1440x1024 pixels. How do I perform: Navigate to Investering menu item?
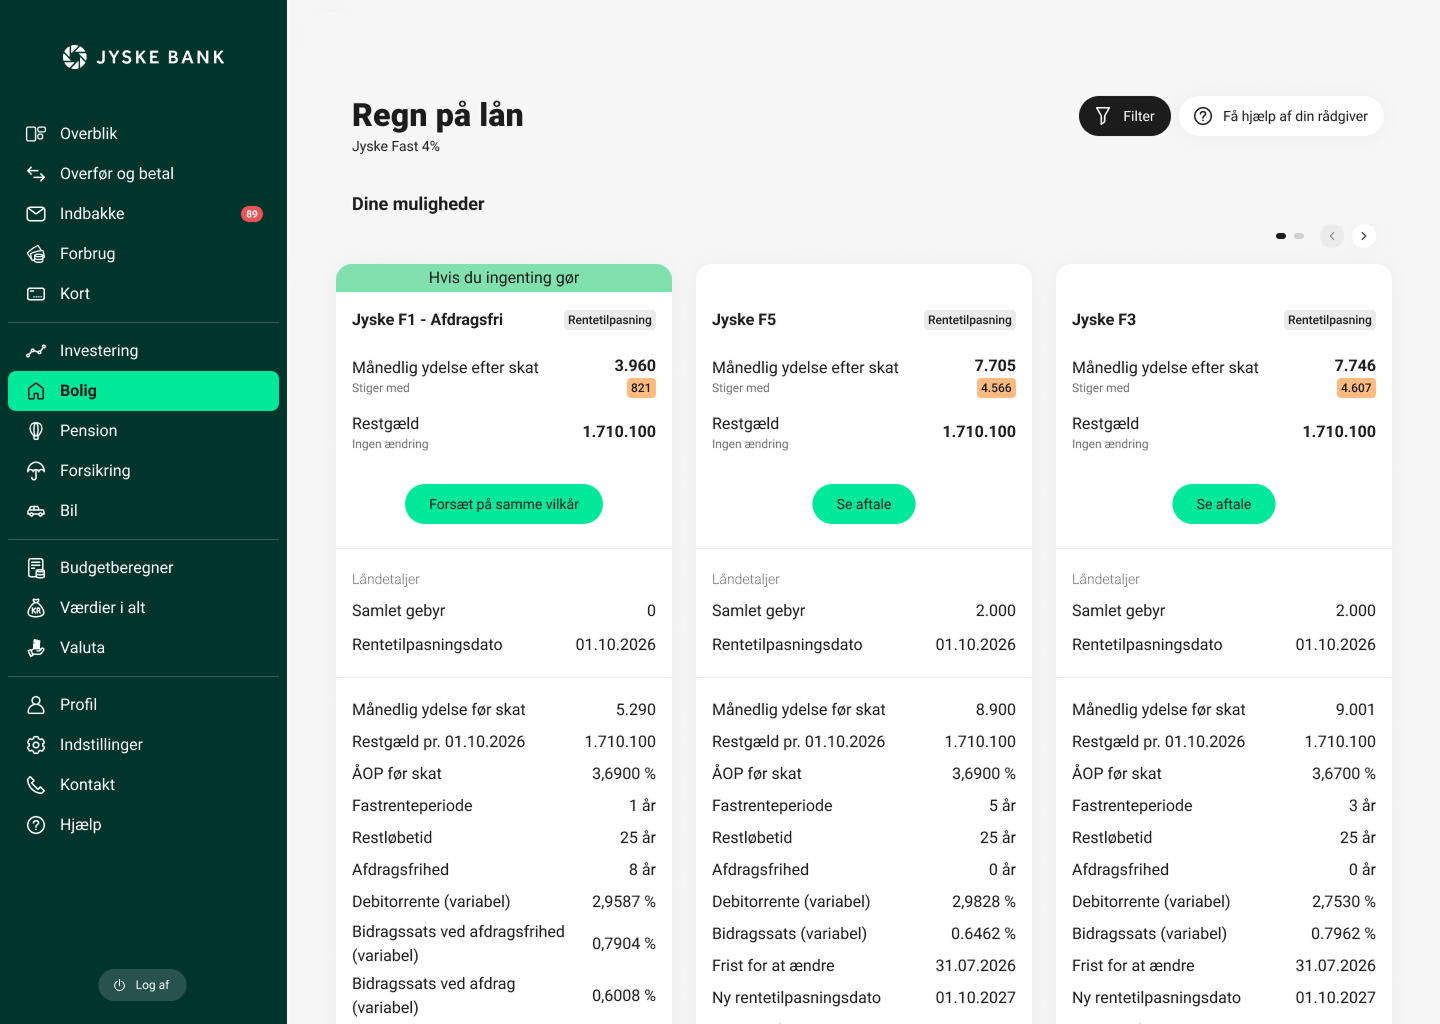pos(143,351)
